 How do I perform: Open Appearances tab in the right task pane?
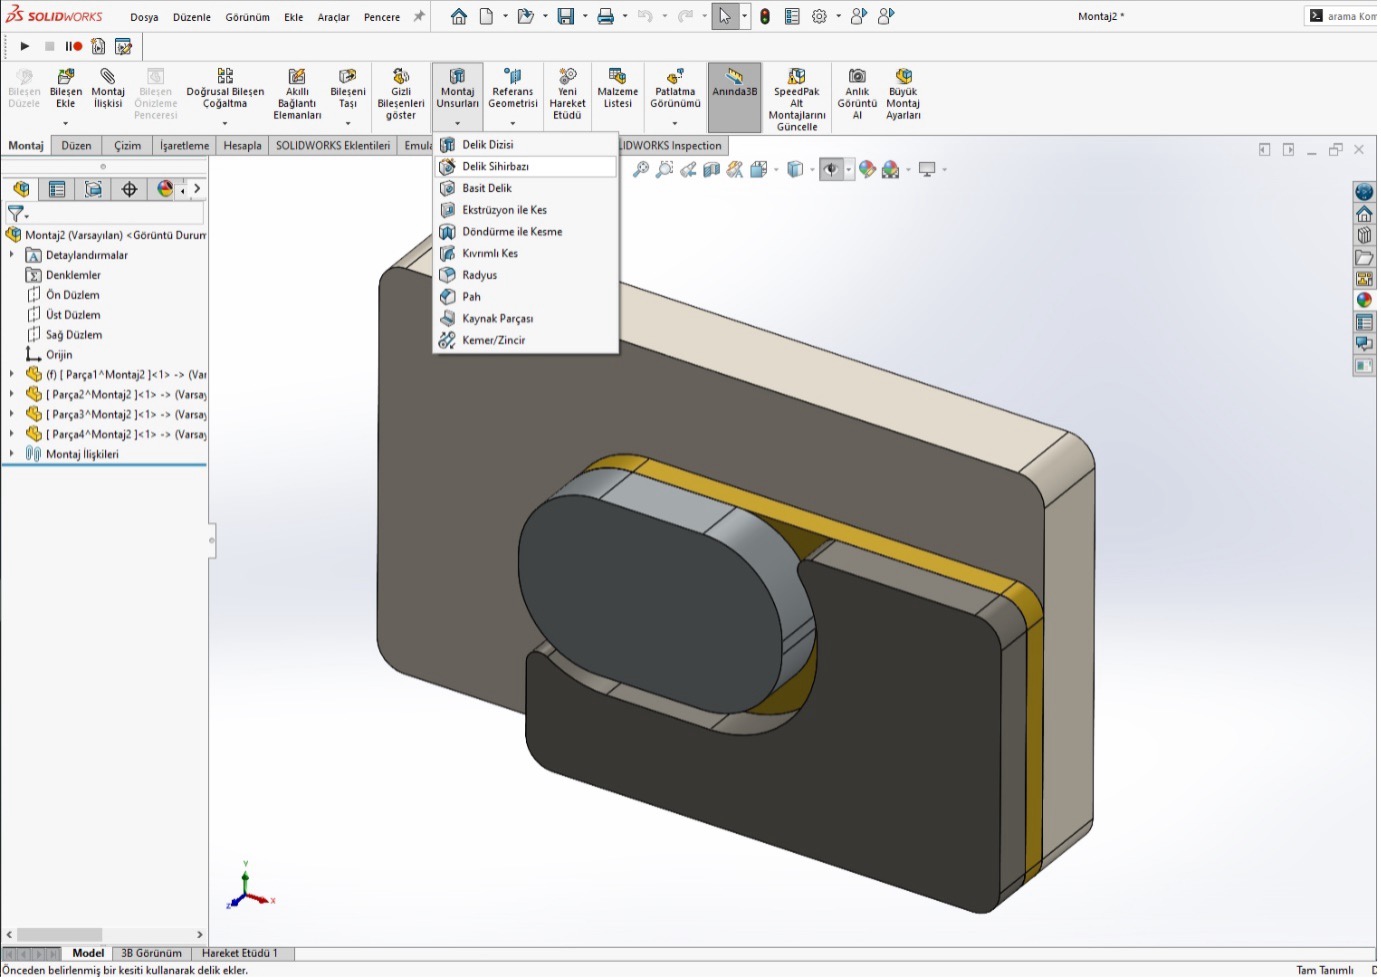pyautogui.click(x=1364, y=301)
